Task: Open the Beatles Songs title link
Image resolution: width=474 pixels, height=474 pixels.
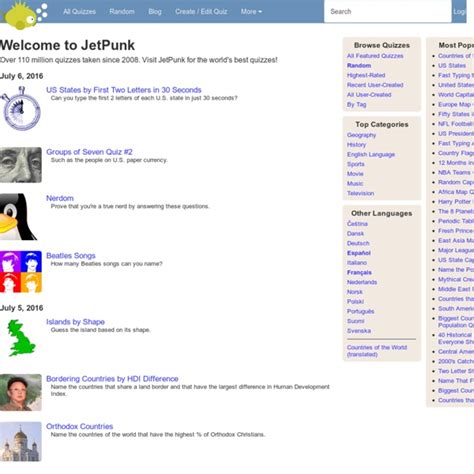Action: (x=71, y=256)
